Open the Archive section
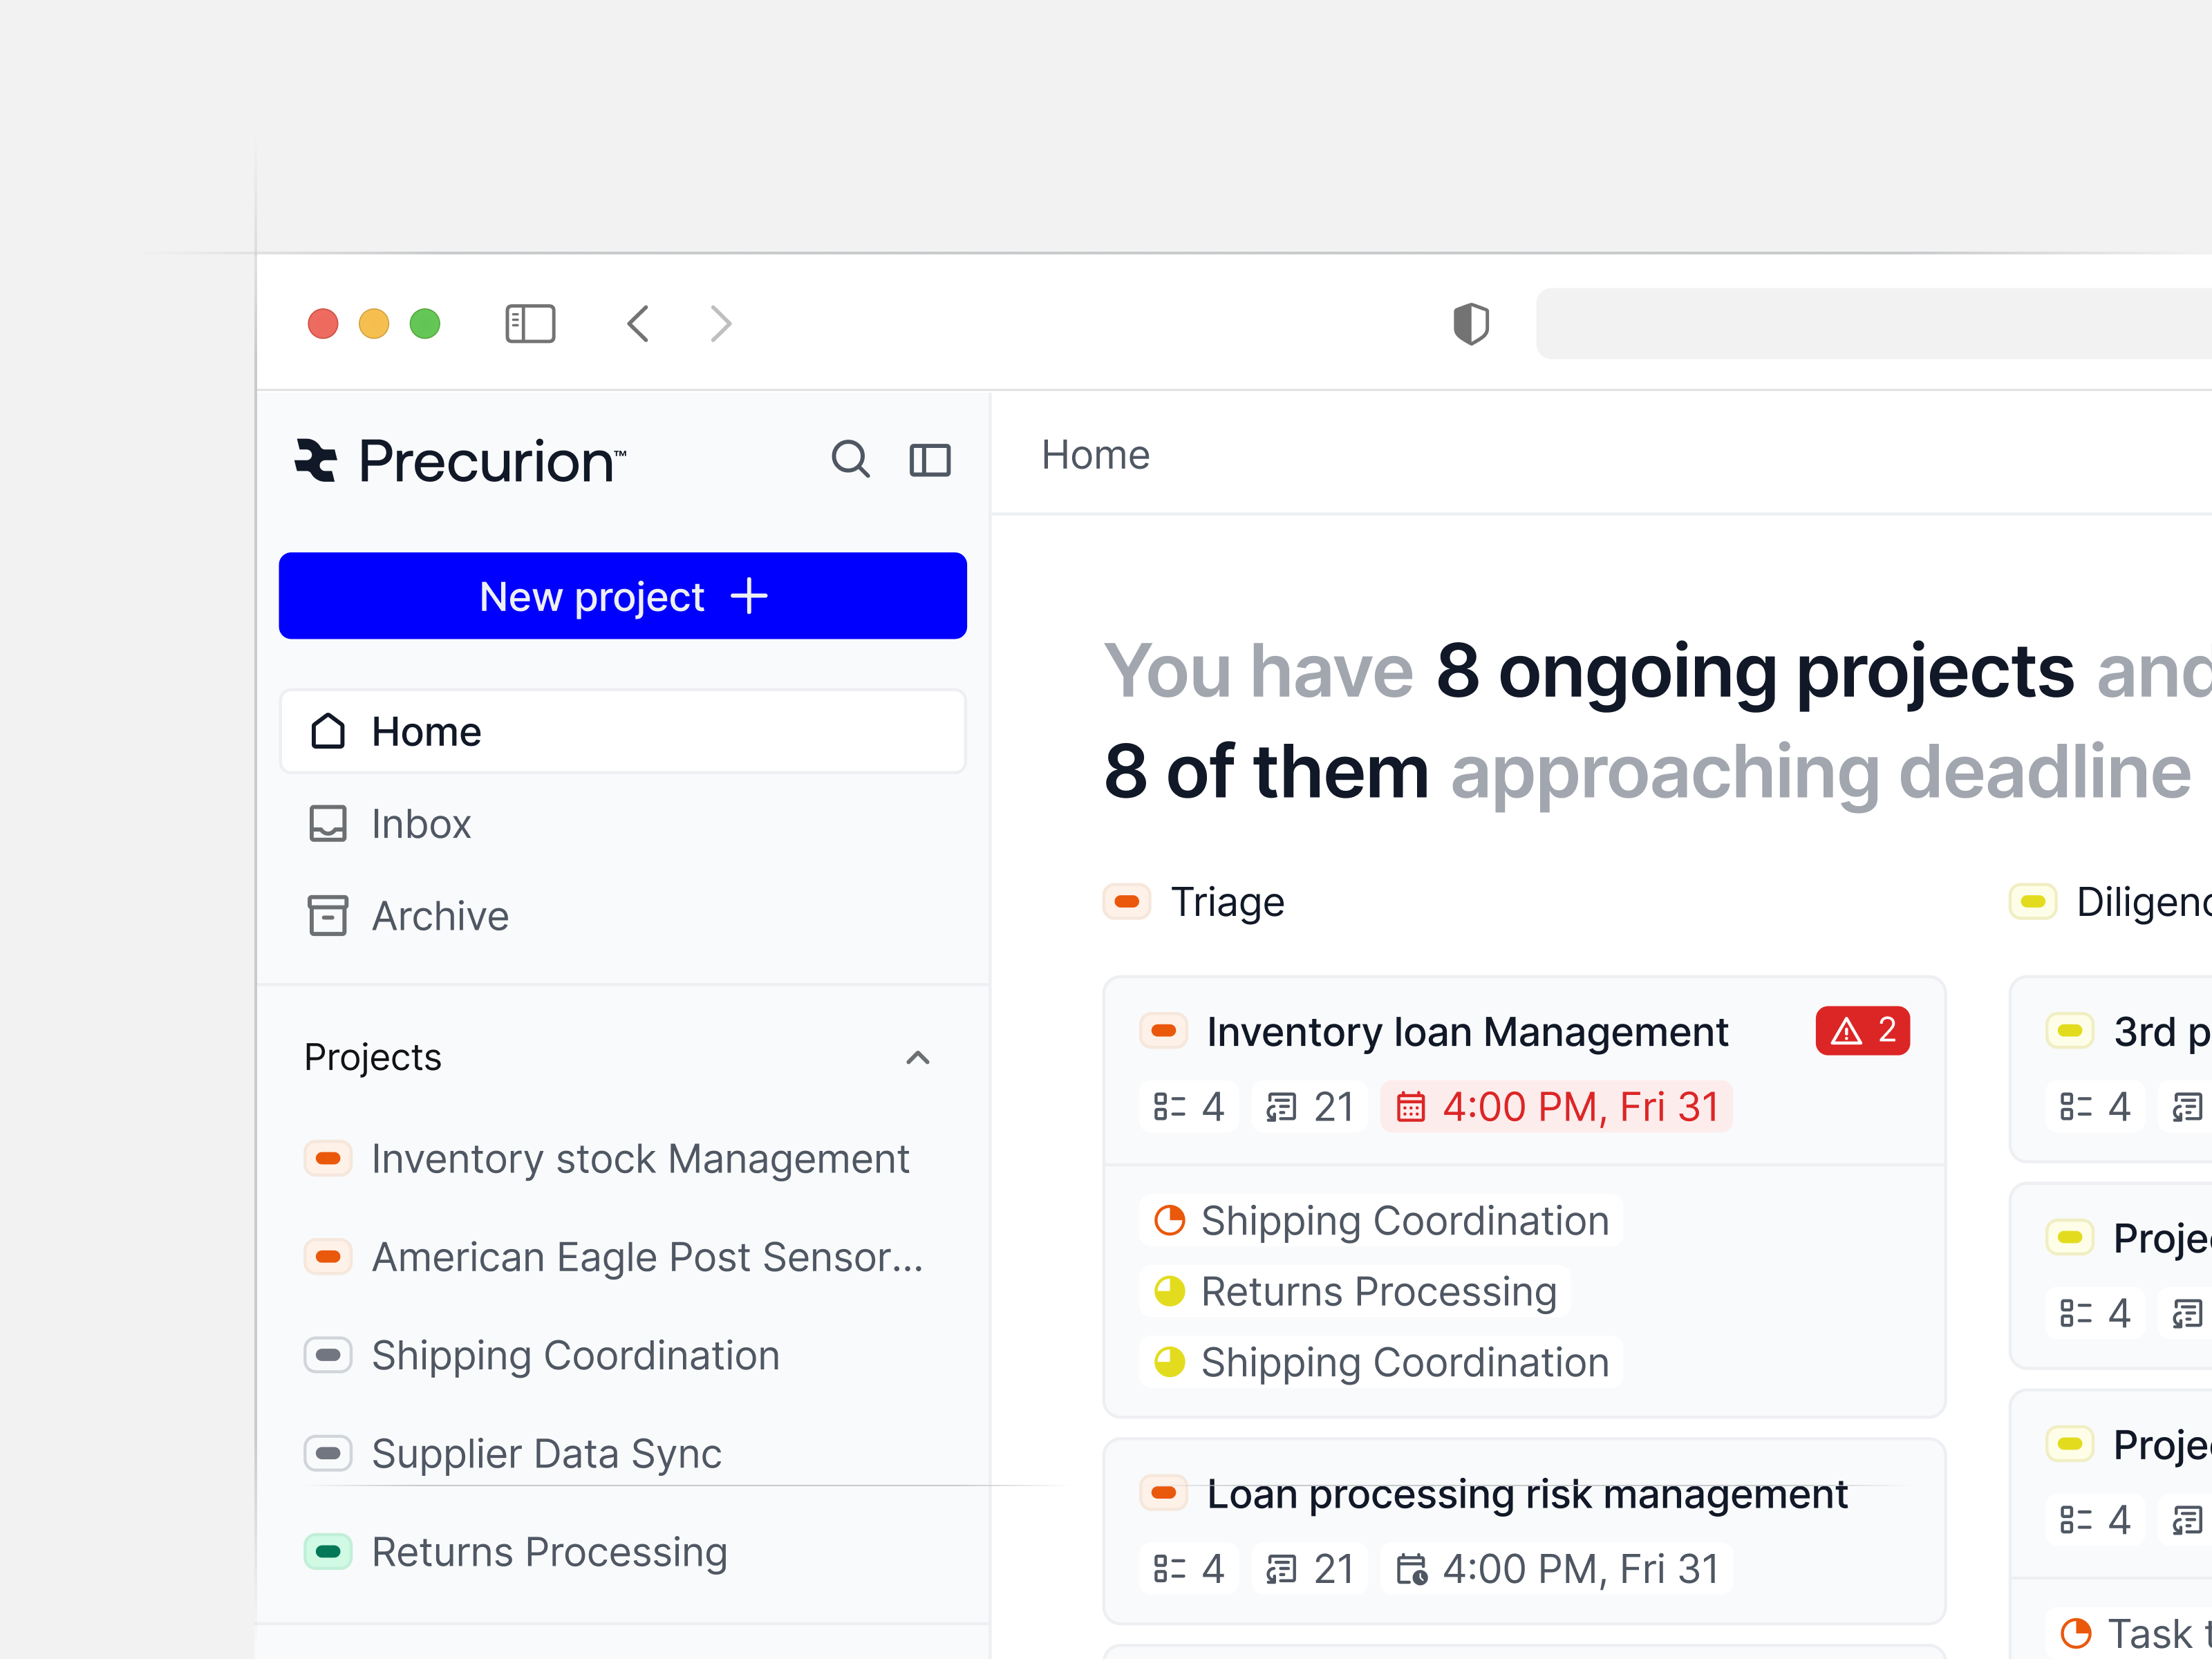 point(440,915)
